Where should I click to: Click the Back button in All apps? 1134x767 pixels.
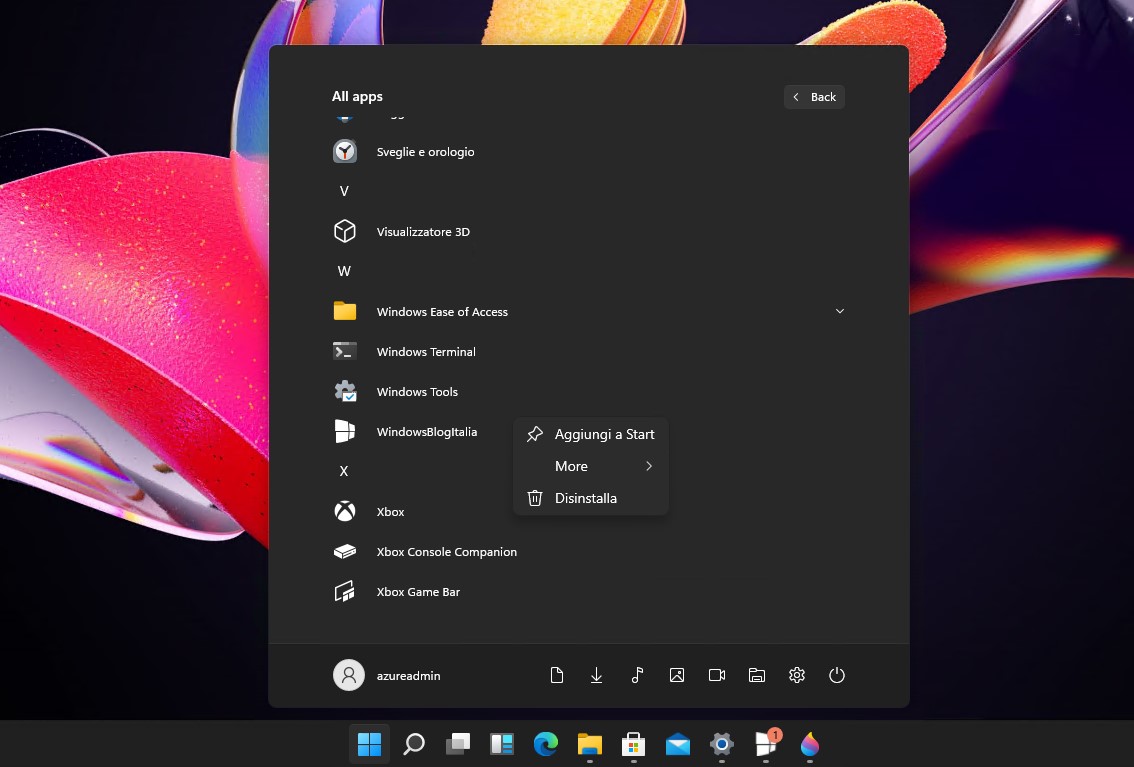point(814,97)
